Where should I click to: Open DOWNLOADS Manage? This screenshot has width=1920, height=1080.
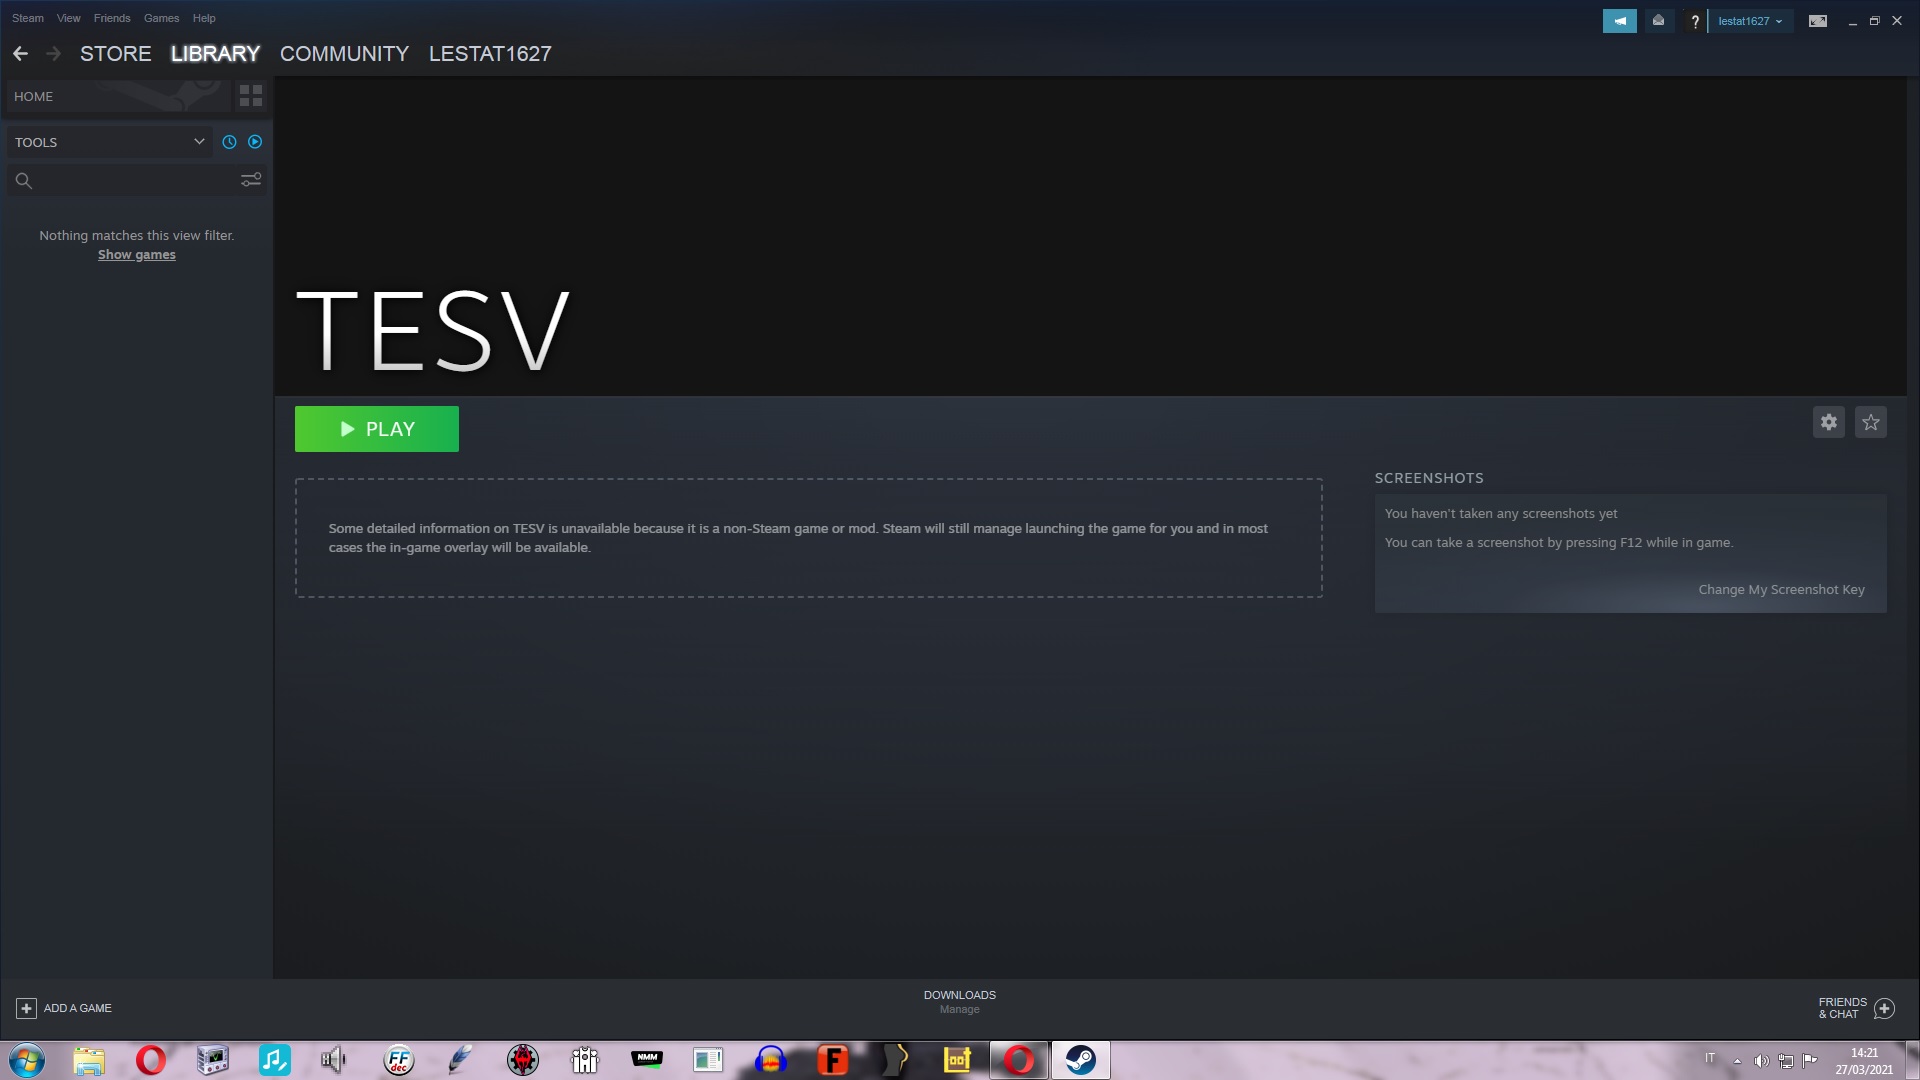[x=960, y=1002]
